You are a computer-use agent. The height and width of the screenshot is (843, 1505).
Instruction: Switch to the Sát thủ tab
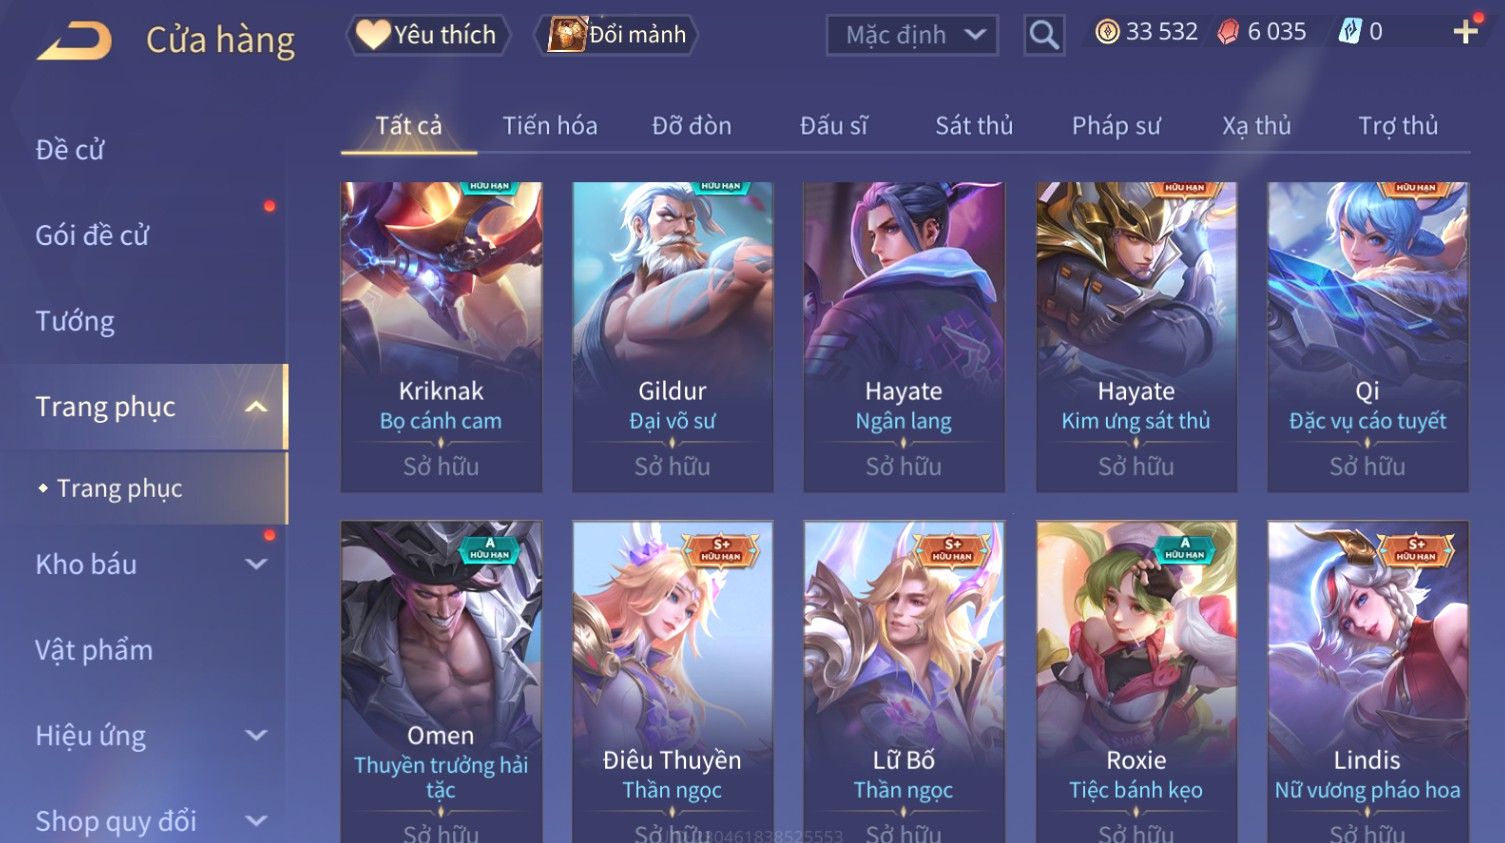point(974,126)
